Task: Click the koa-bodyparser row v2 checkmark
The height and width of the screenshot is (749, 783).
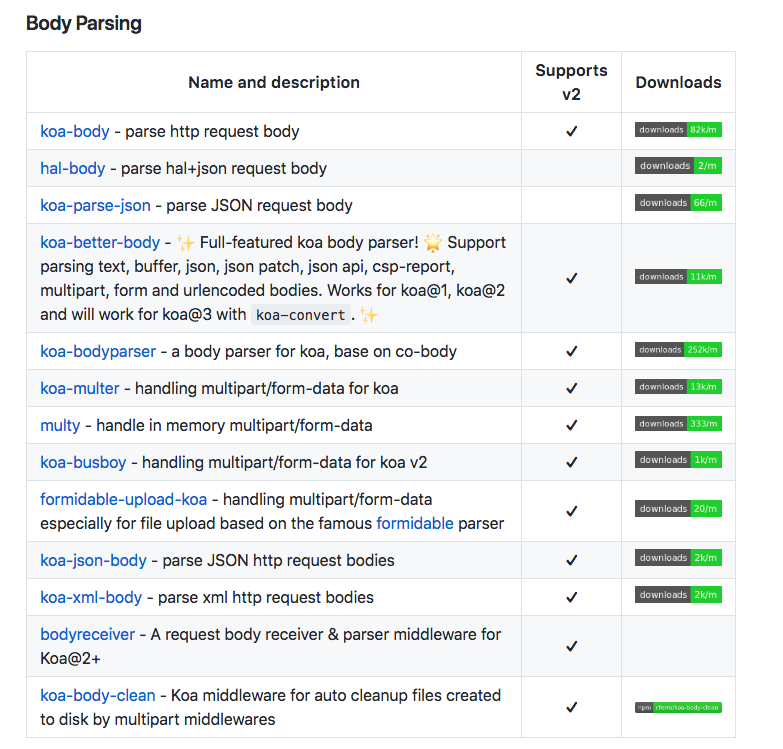Action: (x=571, y=352)
